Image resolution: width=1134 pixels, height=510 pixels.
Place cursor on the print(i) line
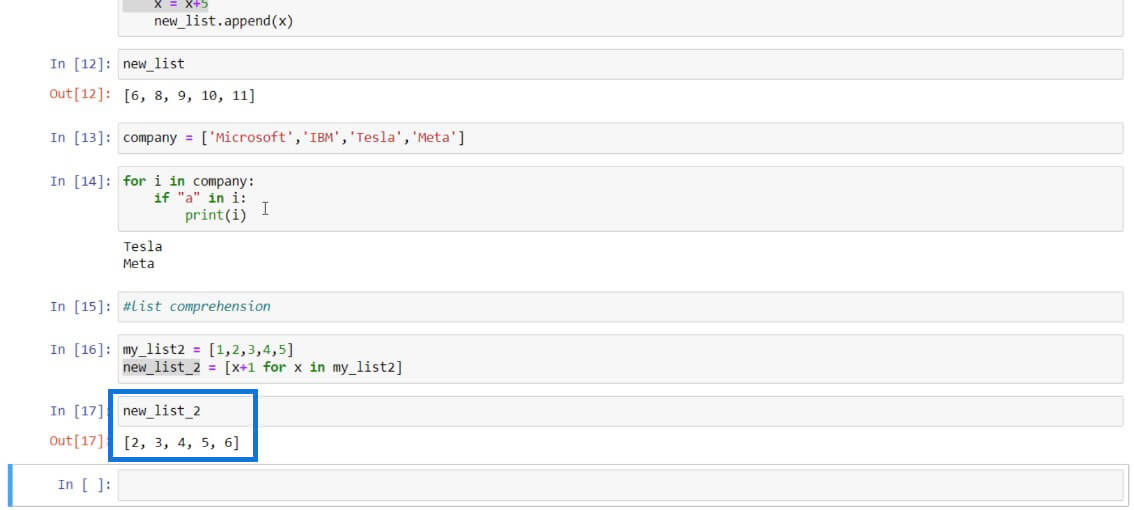pyautogui.click(x=216, y=215)
